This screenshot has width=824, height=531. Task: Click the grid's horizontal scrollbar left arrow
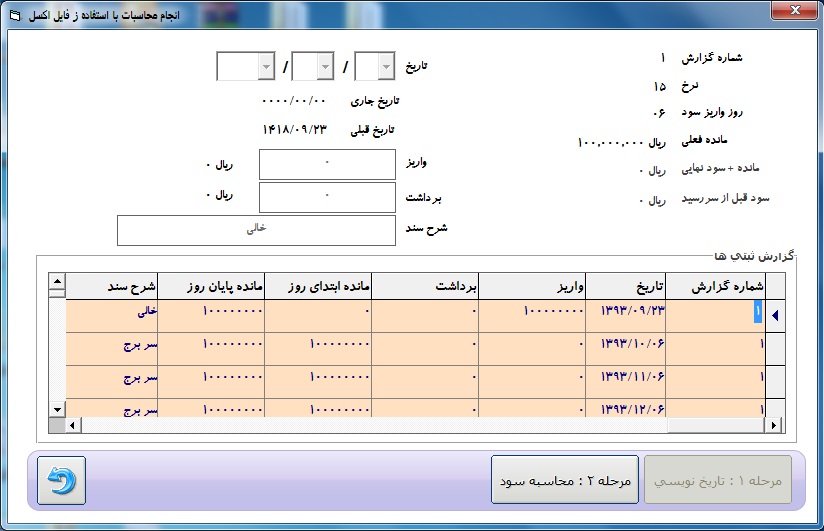coord(71,425)
